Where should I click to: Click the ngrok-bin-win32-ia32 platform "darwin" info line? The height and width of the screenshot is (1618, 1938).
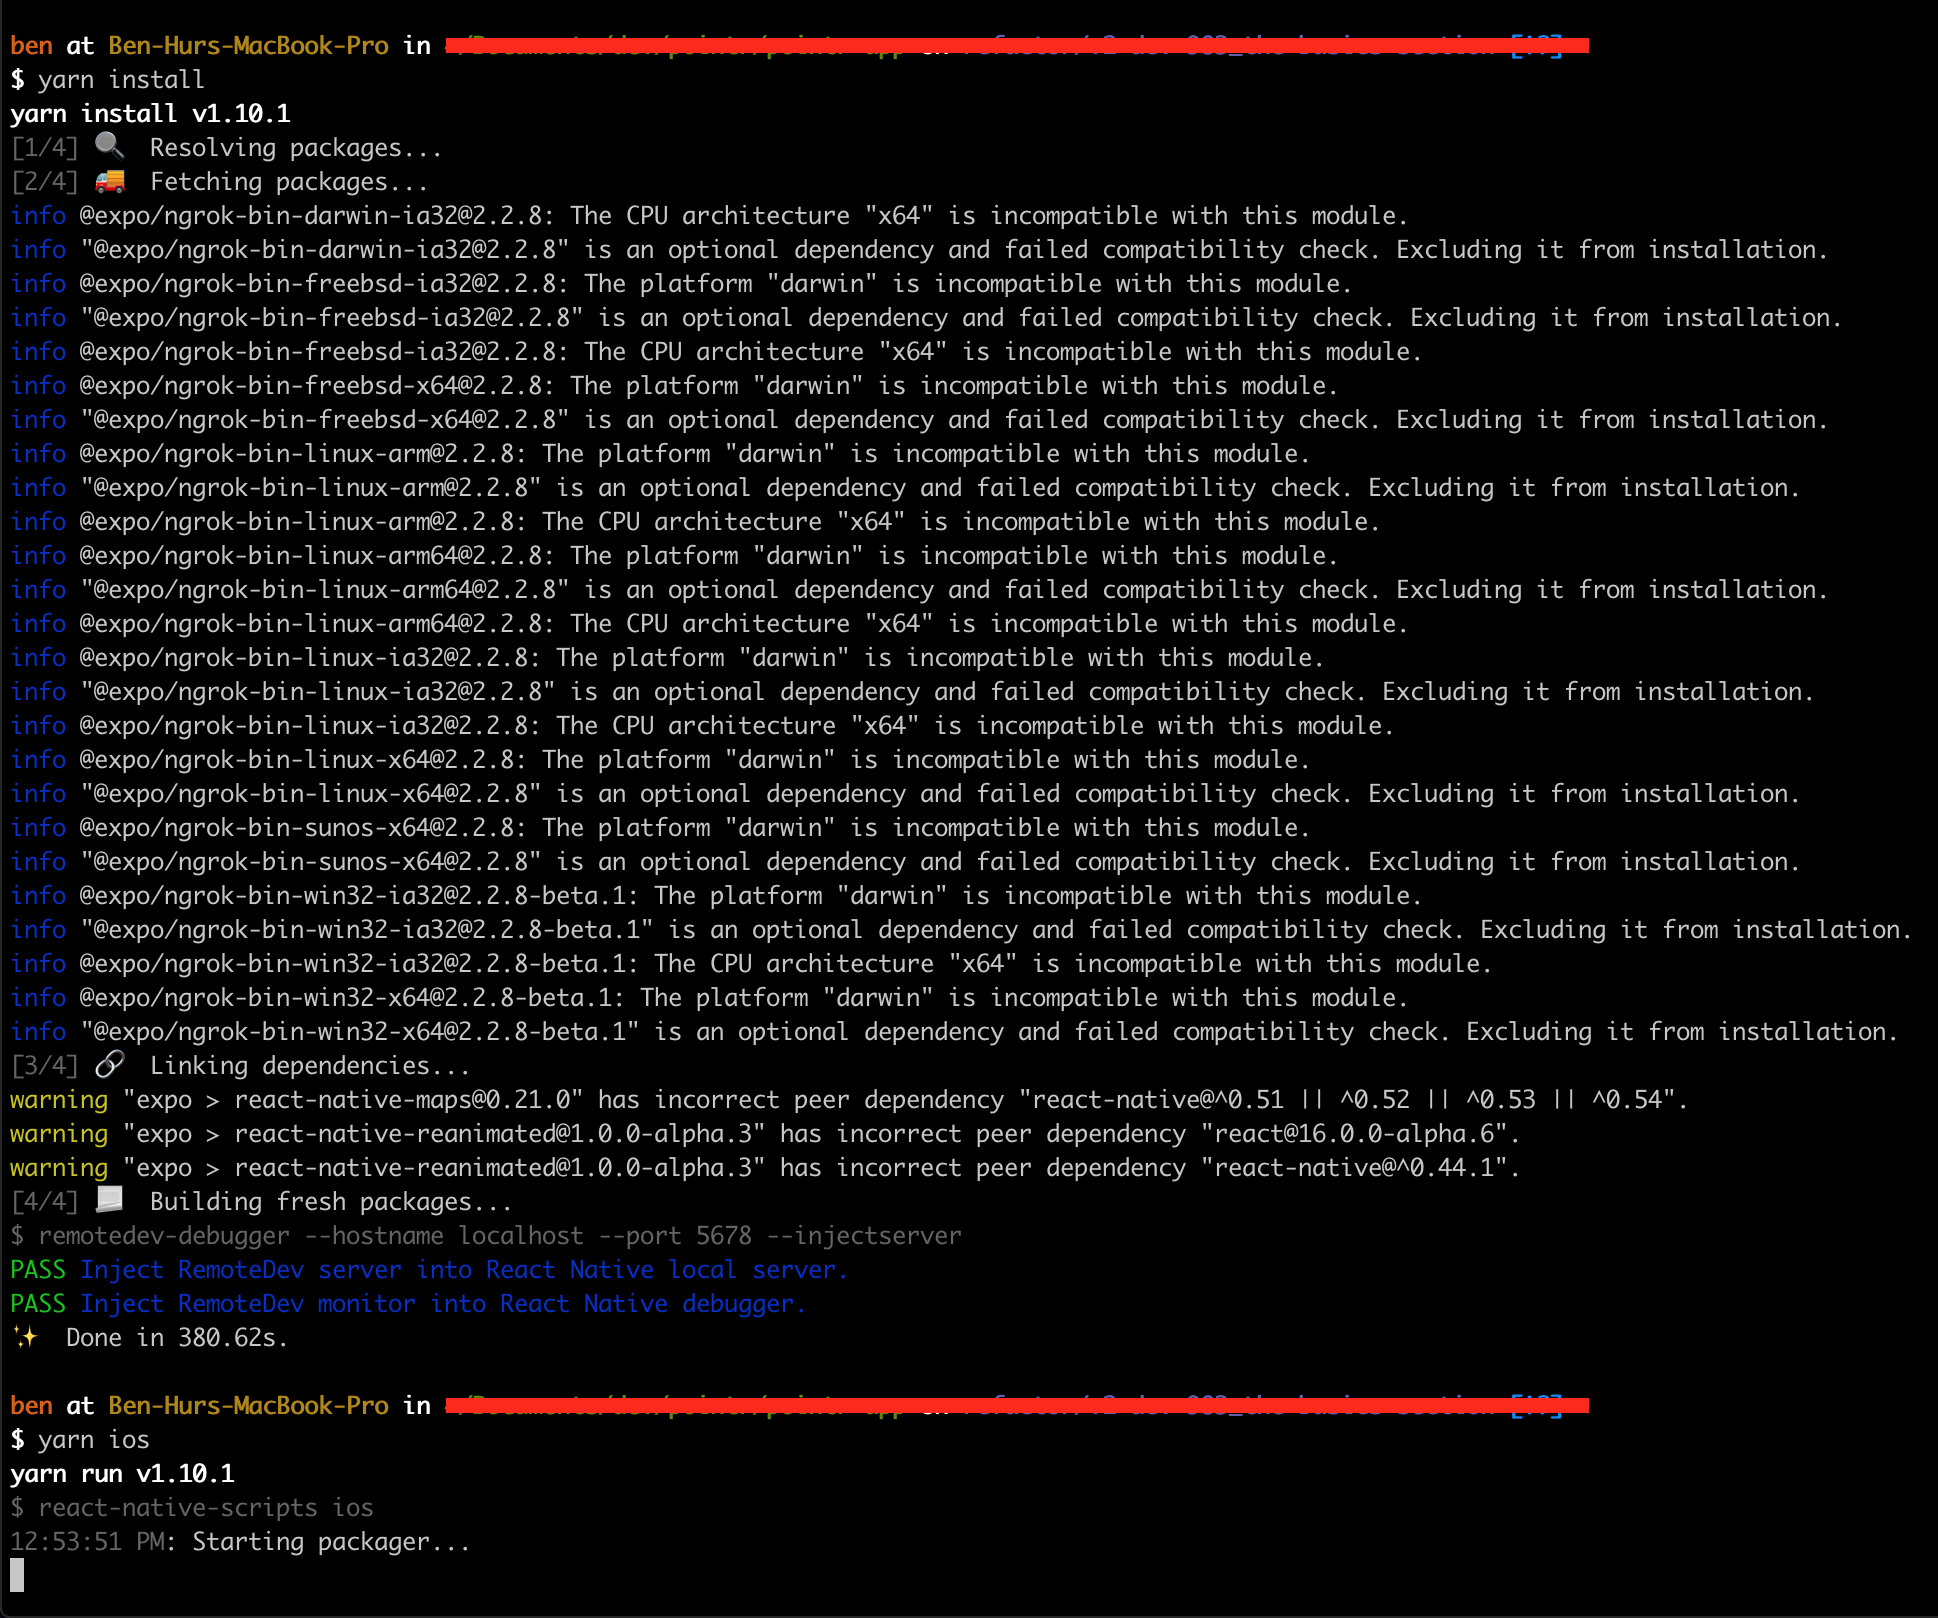tap(716, 896)
